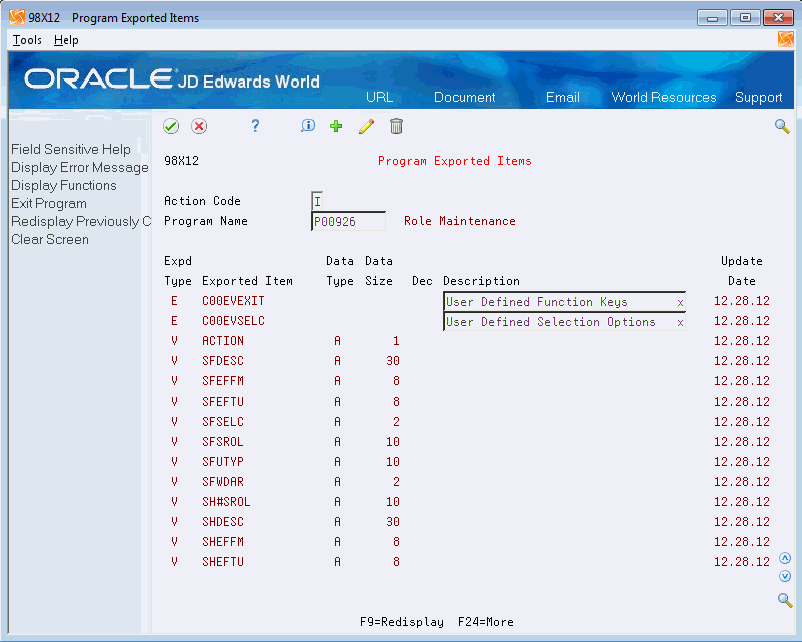Click the Email header link
This screenshot has height=642, width=802.
(x=563, y=97)
